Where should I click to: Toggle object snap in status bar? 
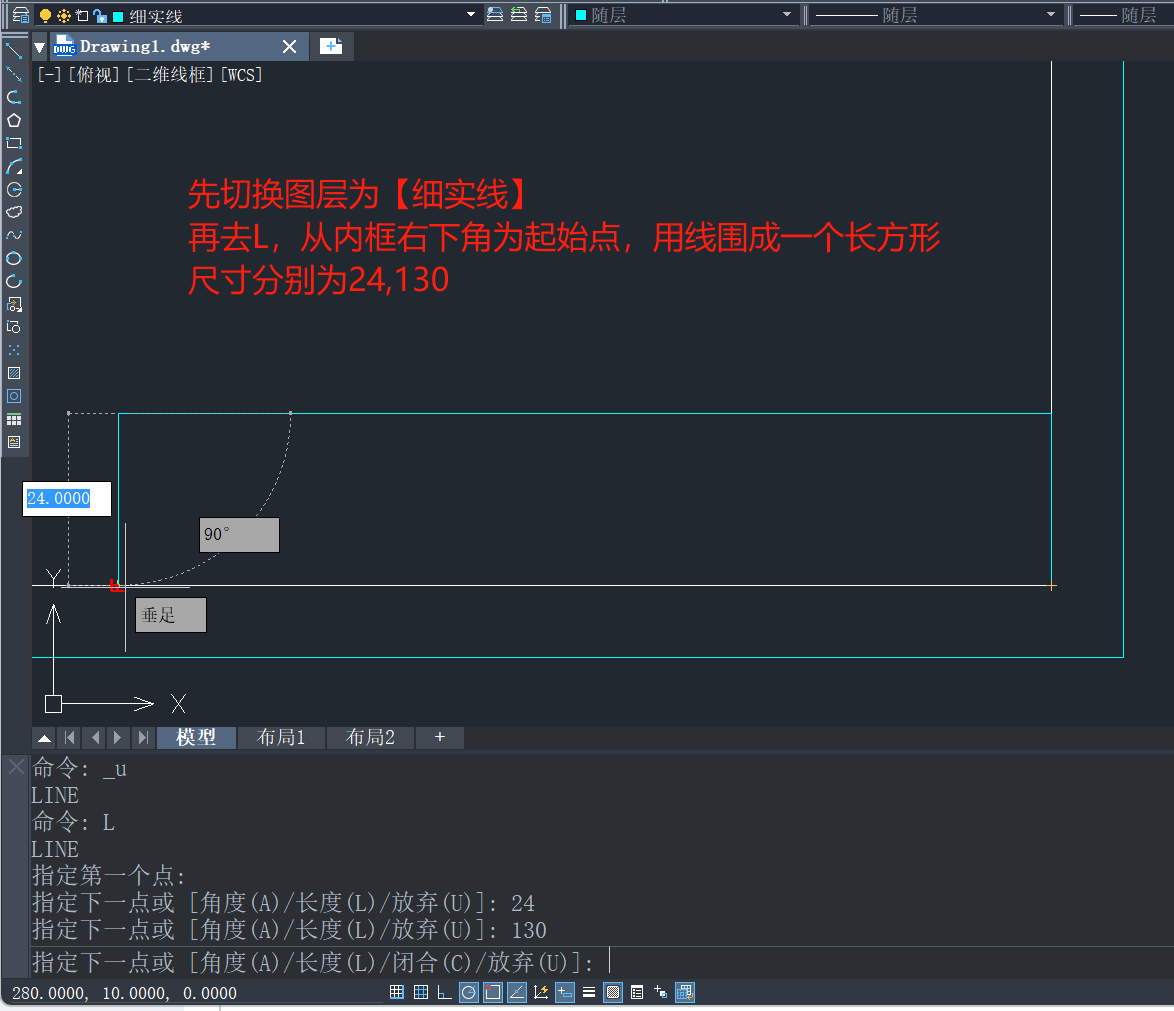coord(493,992)
